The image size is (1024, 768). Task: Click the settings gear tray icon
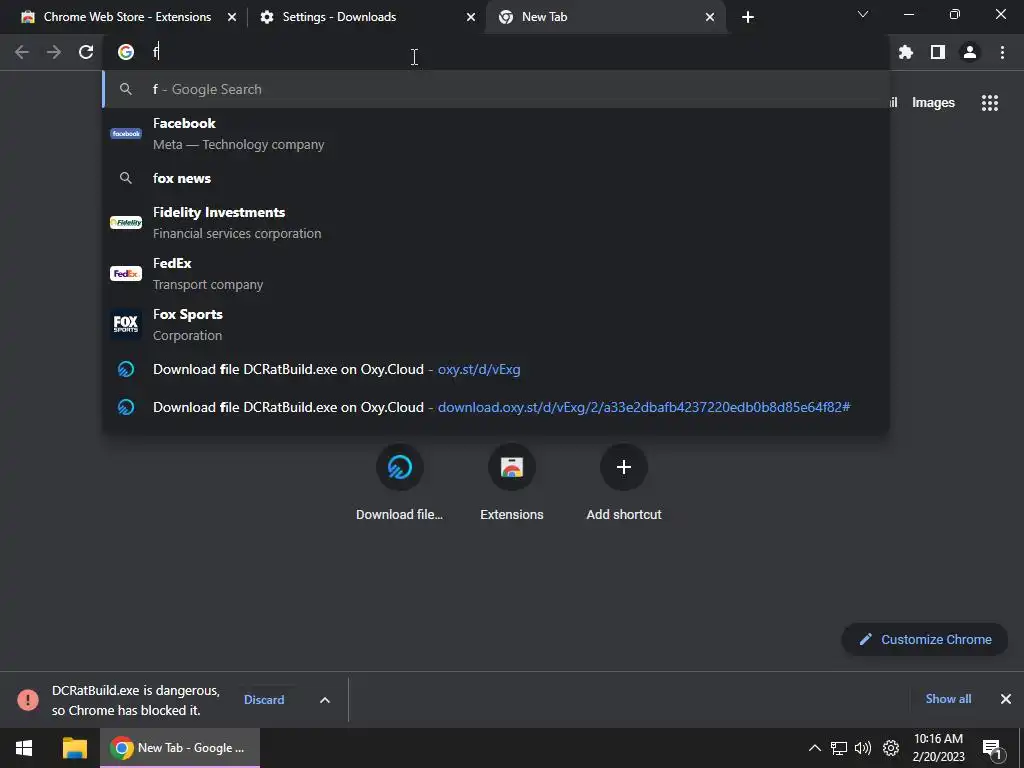pos(891,748)
